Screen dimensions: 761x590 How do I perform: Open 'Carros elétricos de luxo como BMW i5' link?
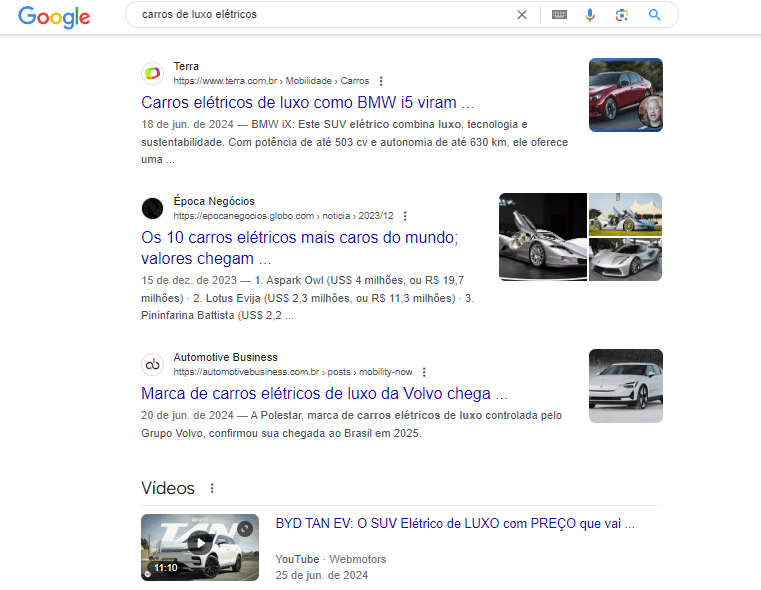[x=307, y=102]
